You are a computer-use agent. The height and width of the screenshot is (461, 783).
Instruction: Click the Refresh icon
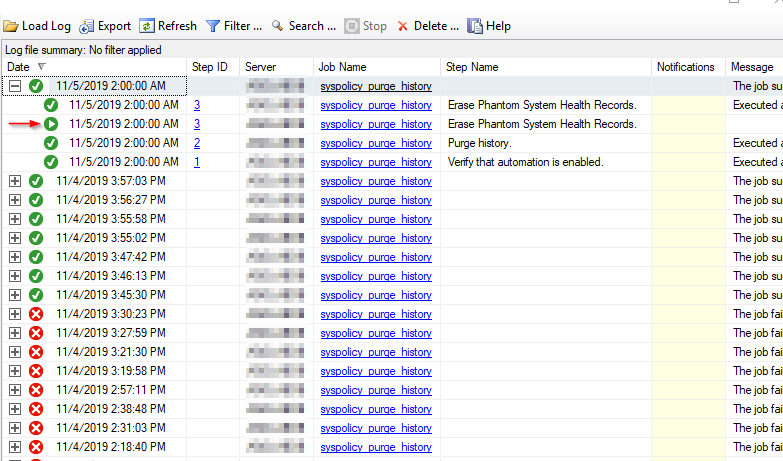147,26
